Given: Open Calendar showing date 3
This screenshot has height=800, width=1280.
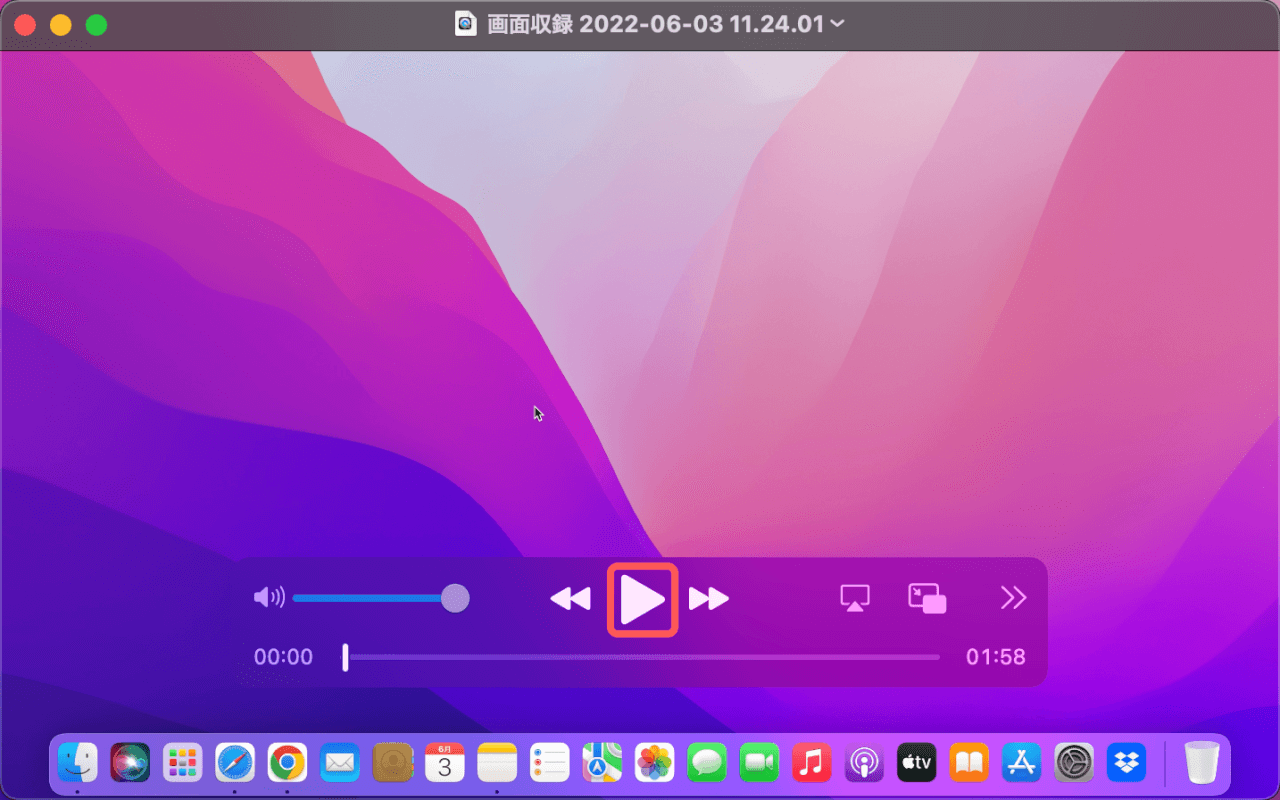Looking at the screenshot, I should point(444,763).
